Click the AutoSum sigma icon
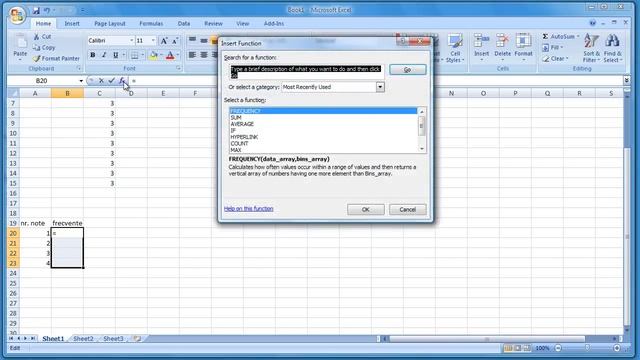Screen dimensions: 640x360 coord(545,36)
